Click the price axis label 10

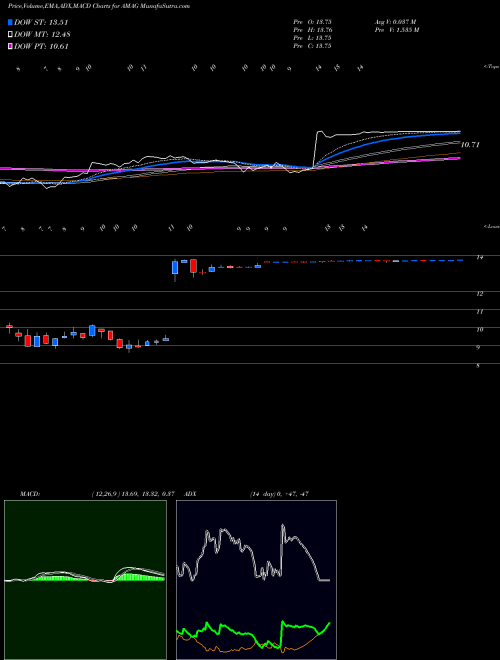point(479,330)
